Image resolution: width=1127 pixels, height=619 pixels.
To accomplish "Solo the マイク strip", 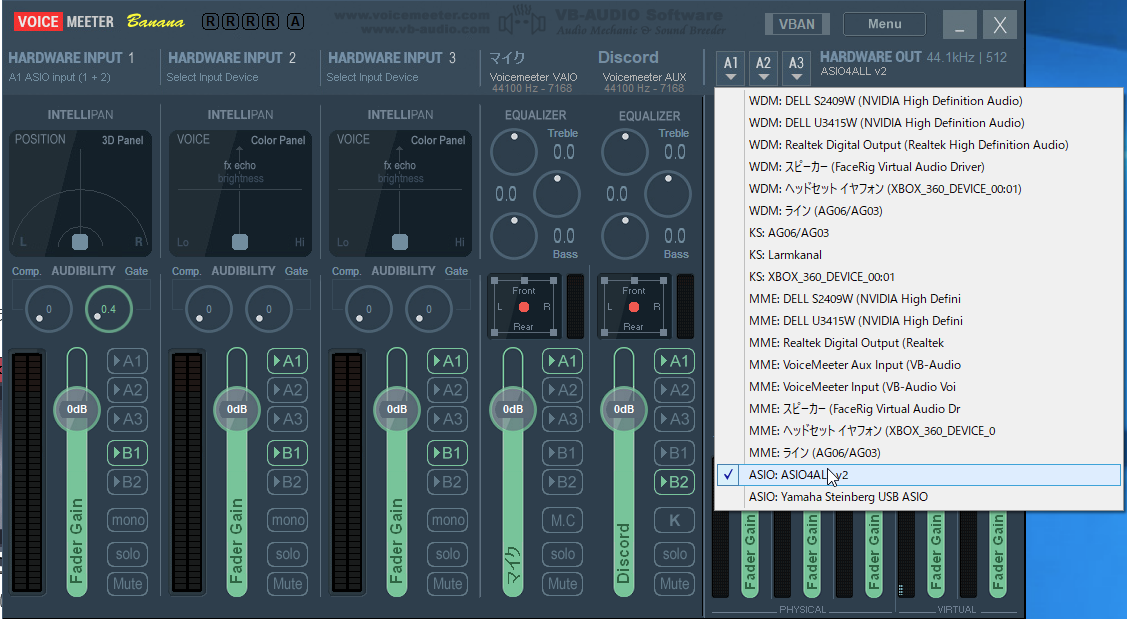I will (562, 554).
